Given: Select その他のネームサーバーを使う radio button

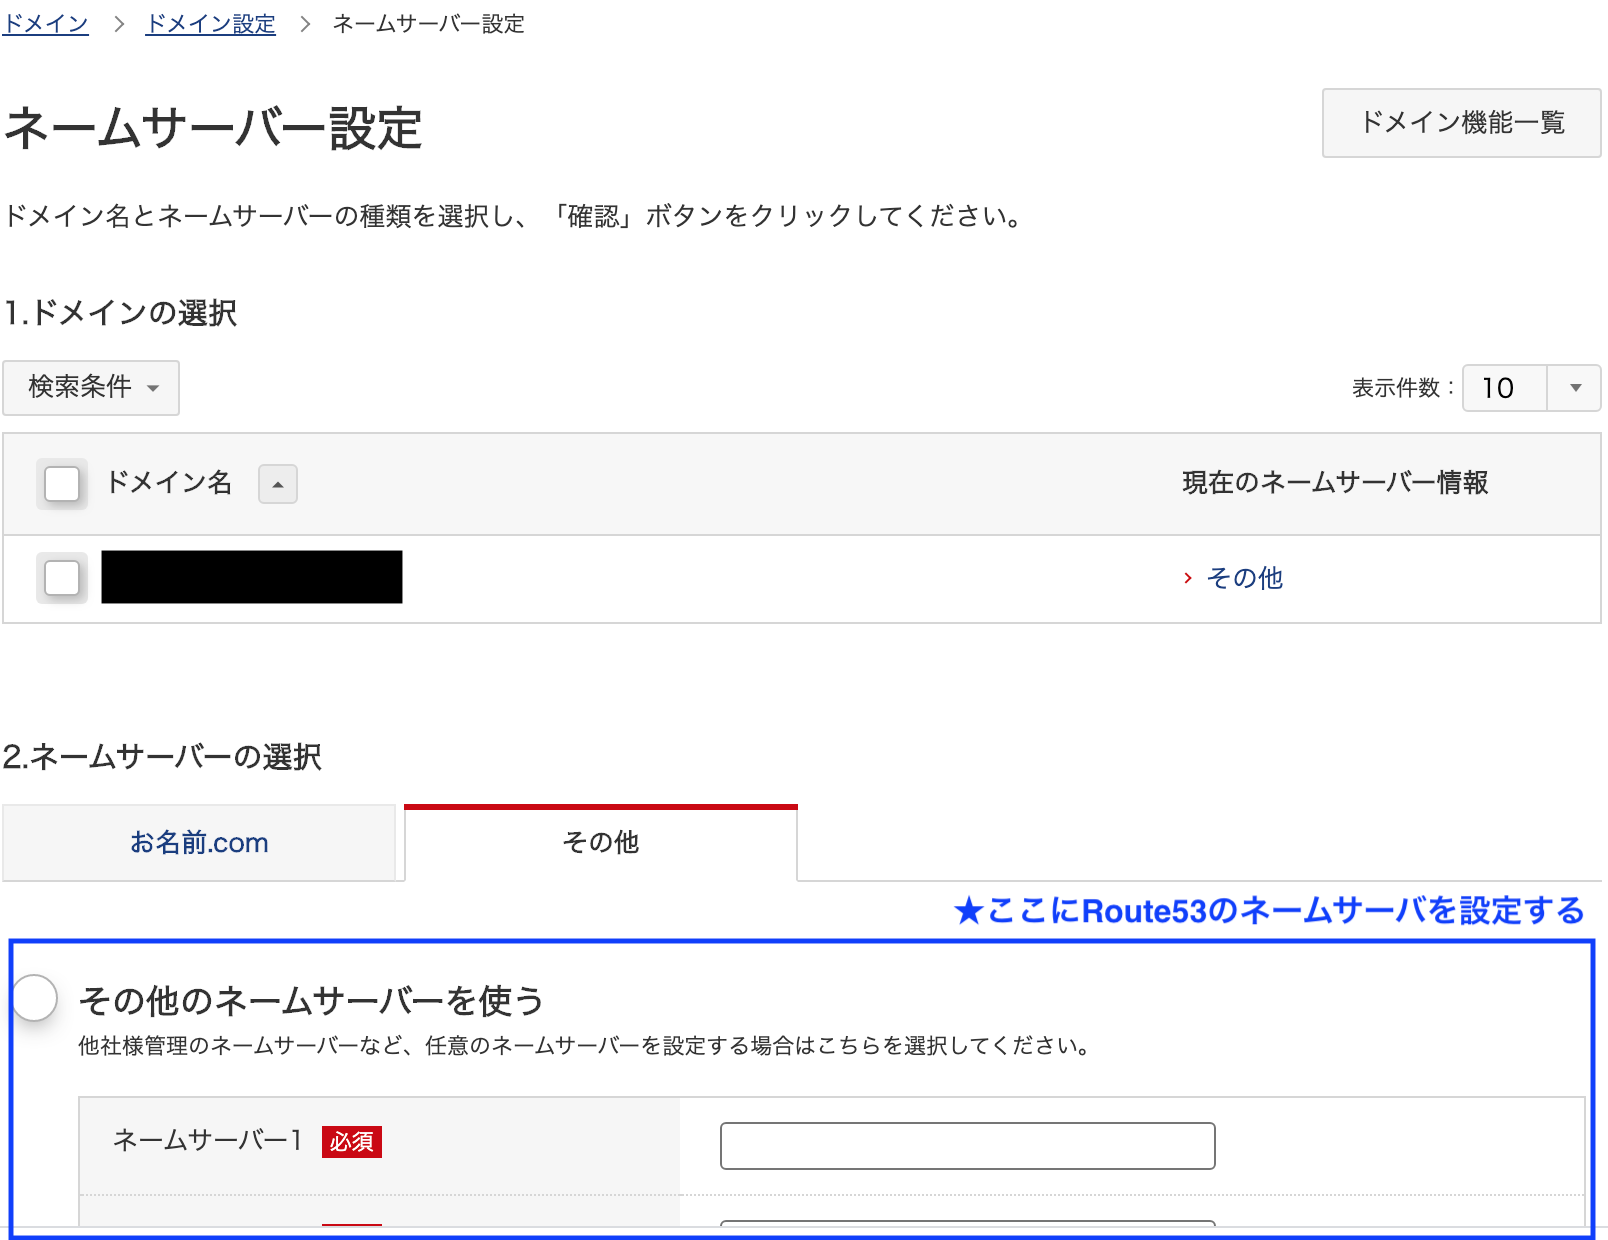Looking at the screenshot, I should point(35,998).
